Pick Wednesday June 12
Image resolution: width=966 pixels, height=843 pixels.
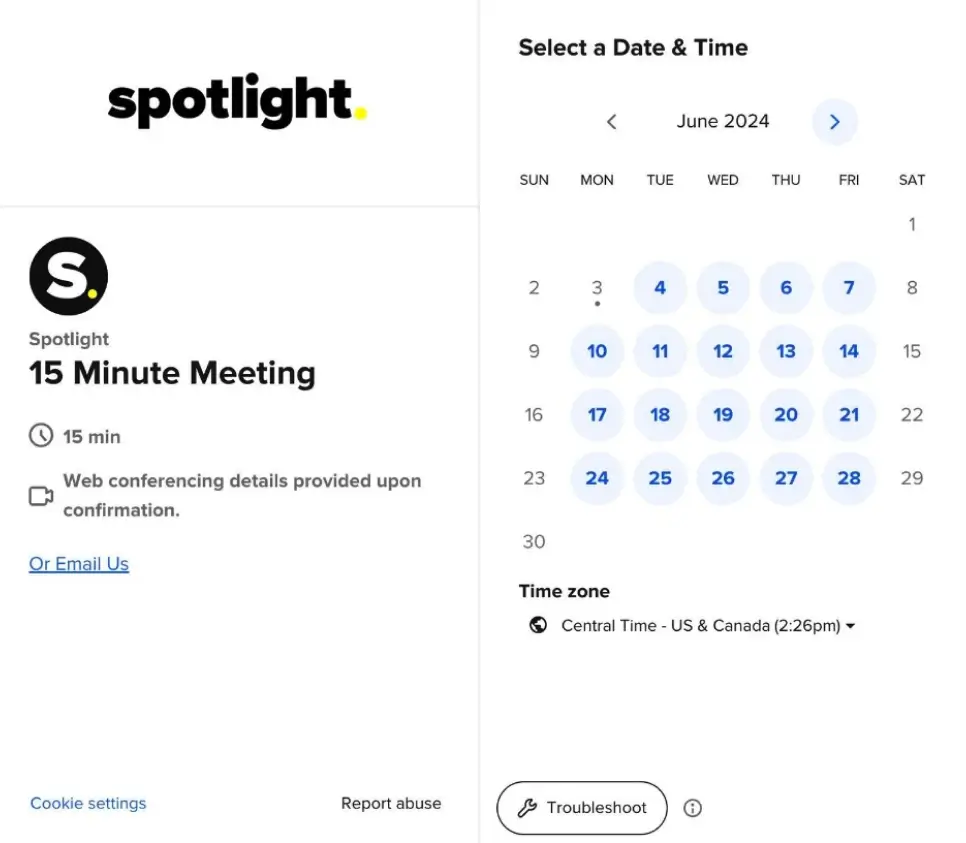(x=723, y=351)
